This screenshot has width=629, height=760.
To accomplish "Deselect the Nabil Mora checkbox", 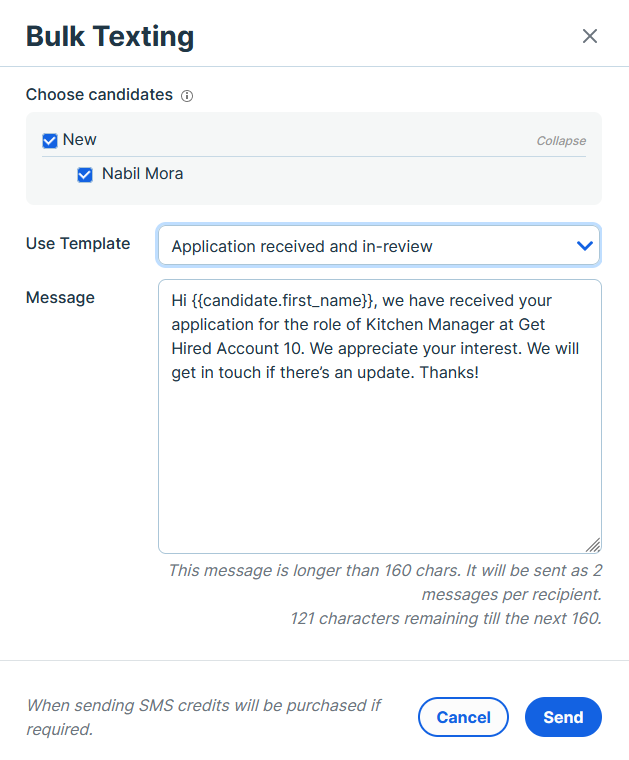I will tap(85, 174).
